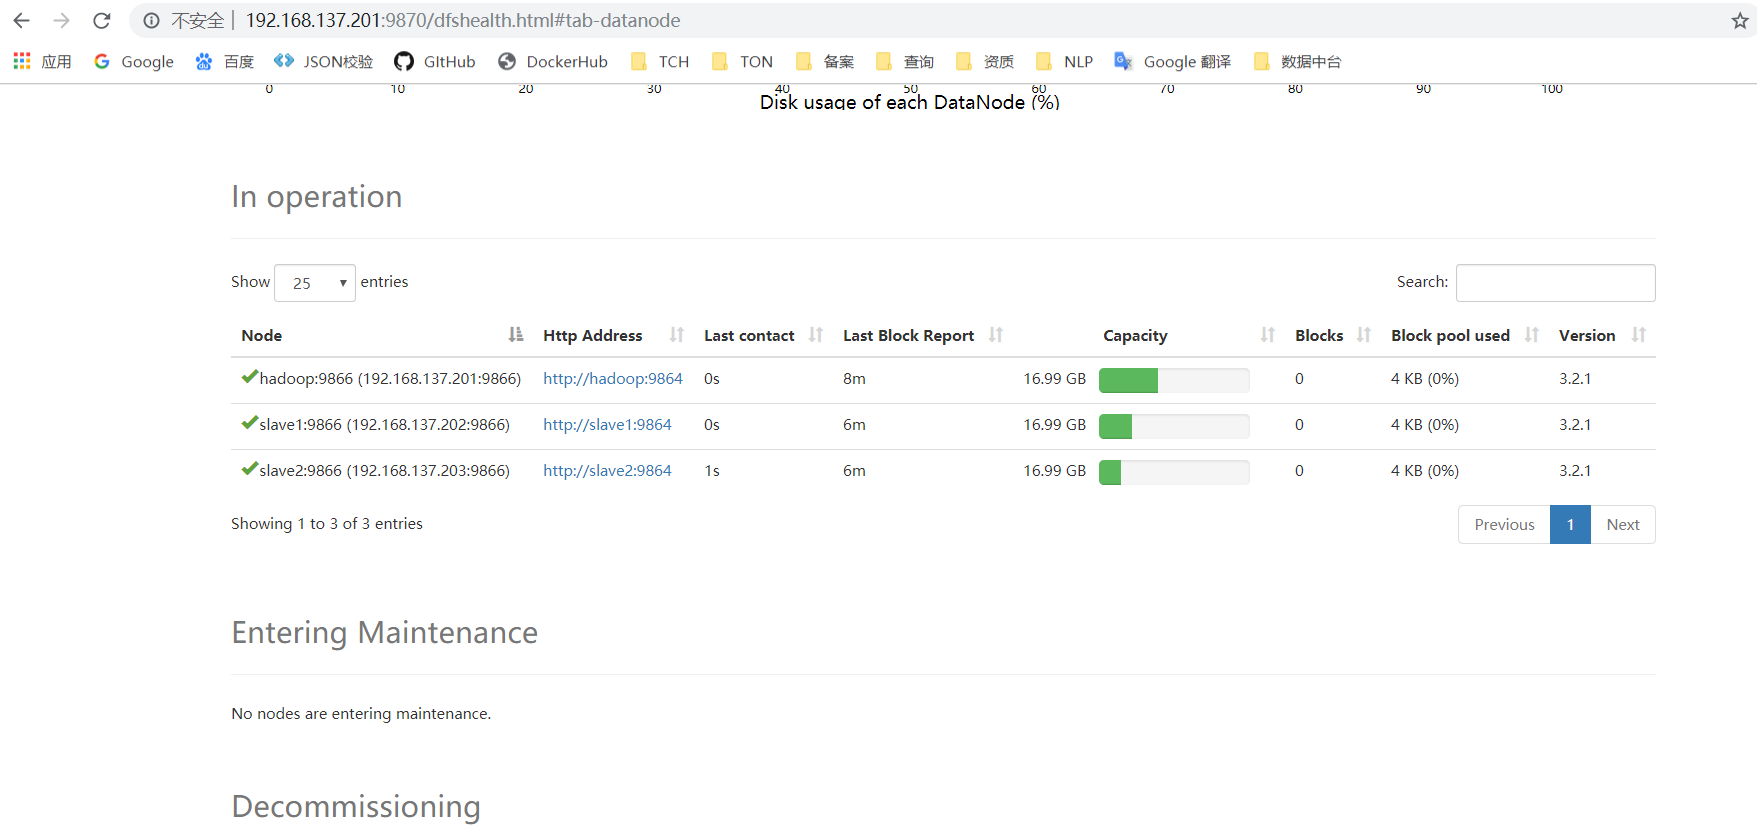Click the Capacity column header text
The height and width of the screenshot is (837, 1757).
[1135, 336]
